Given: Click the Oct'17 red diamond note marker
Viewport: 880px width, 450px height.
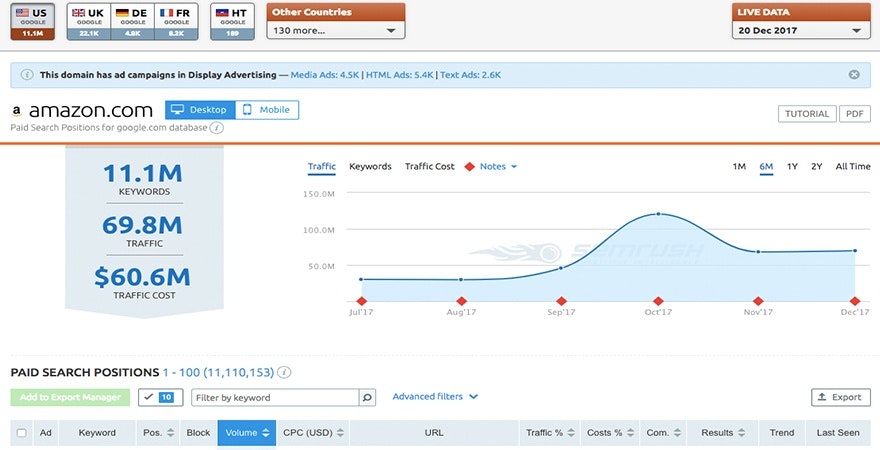Looking at the screenshot, I should click(657, 301).
